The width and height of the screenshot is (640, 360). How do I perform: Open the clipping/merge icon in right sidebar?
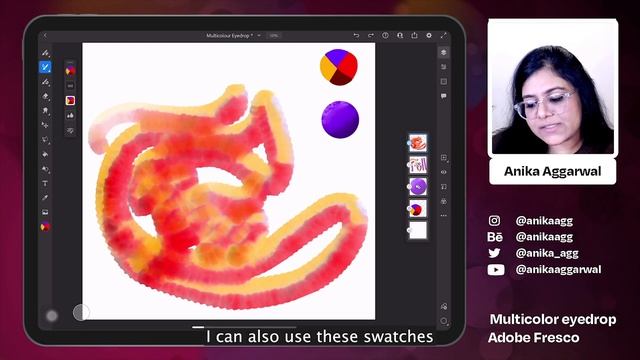pyautogui.click(x=444, y=201)
